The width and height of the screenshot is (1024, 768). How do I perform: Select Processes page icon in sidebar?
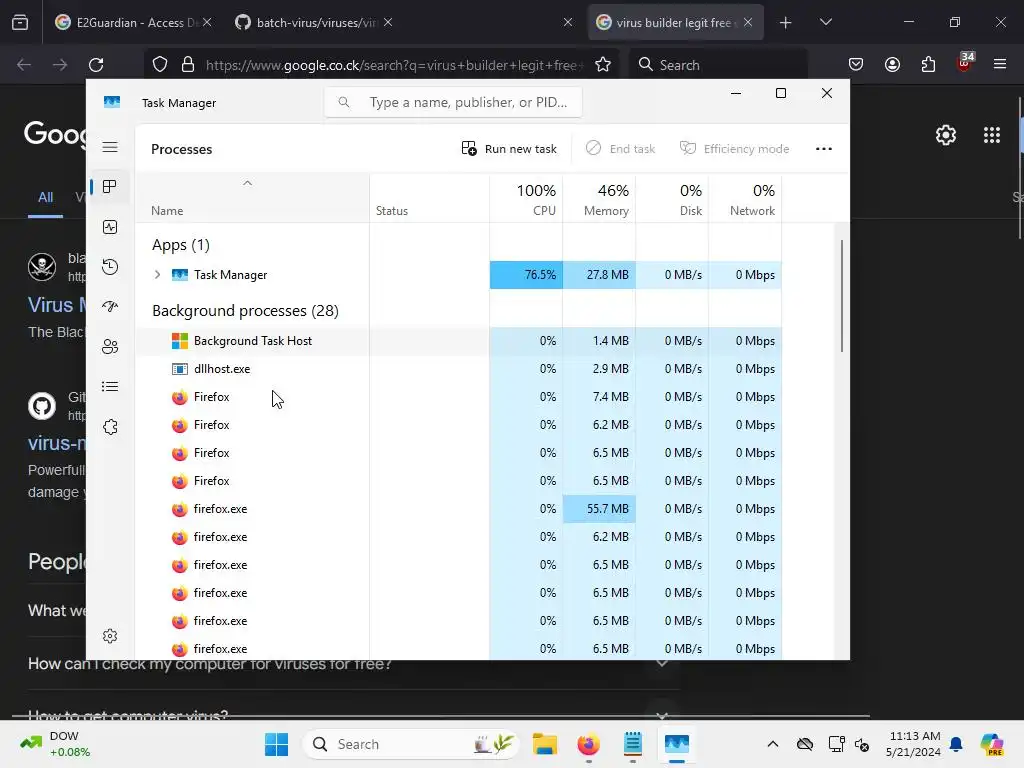pos(110,187)
